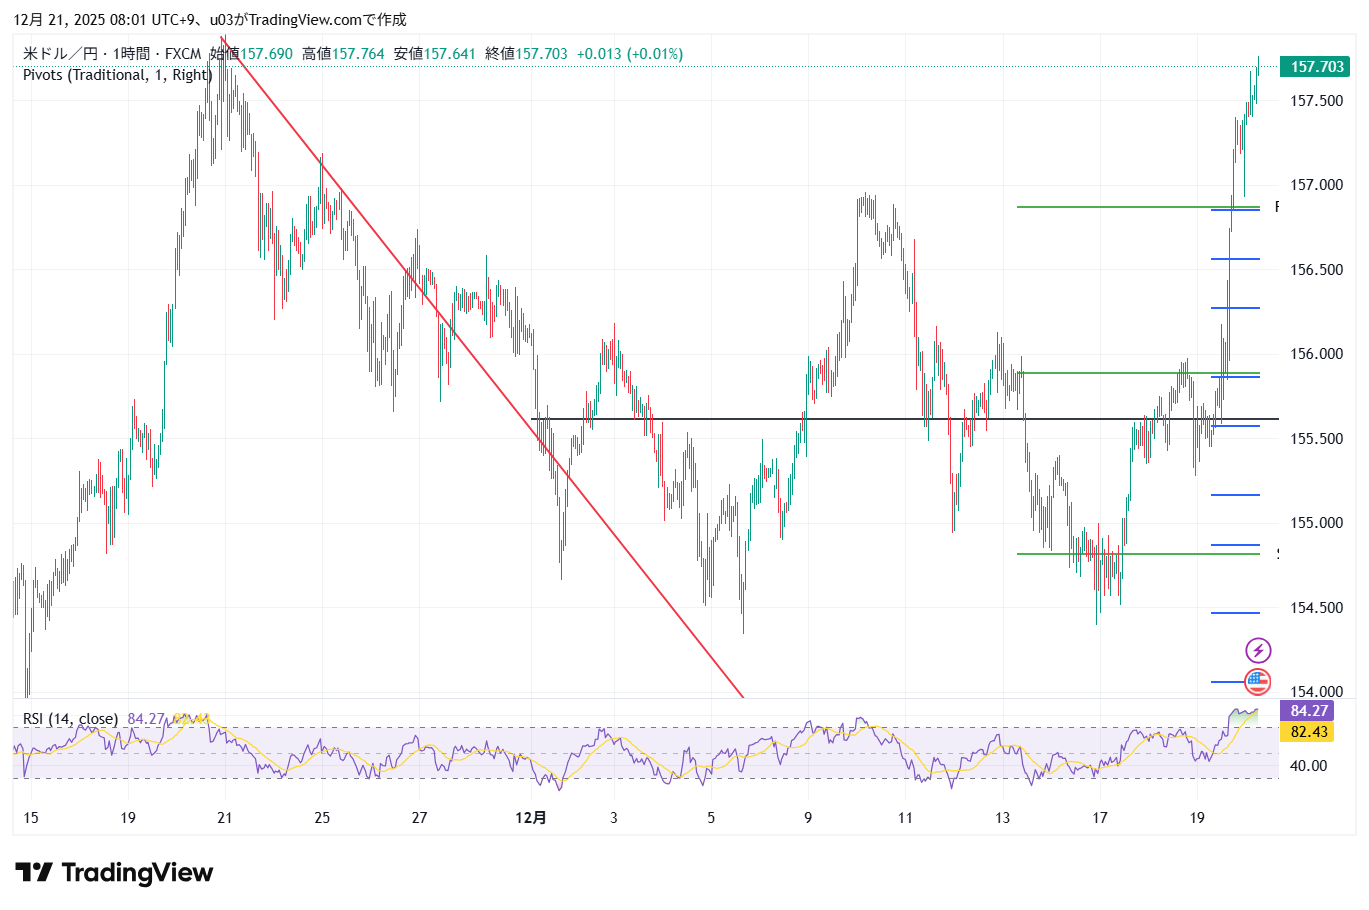Click the yellow RSI average label 82.43
Image resolution: width=1369 pixels, height=910 pixels.
(1308, 732)
